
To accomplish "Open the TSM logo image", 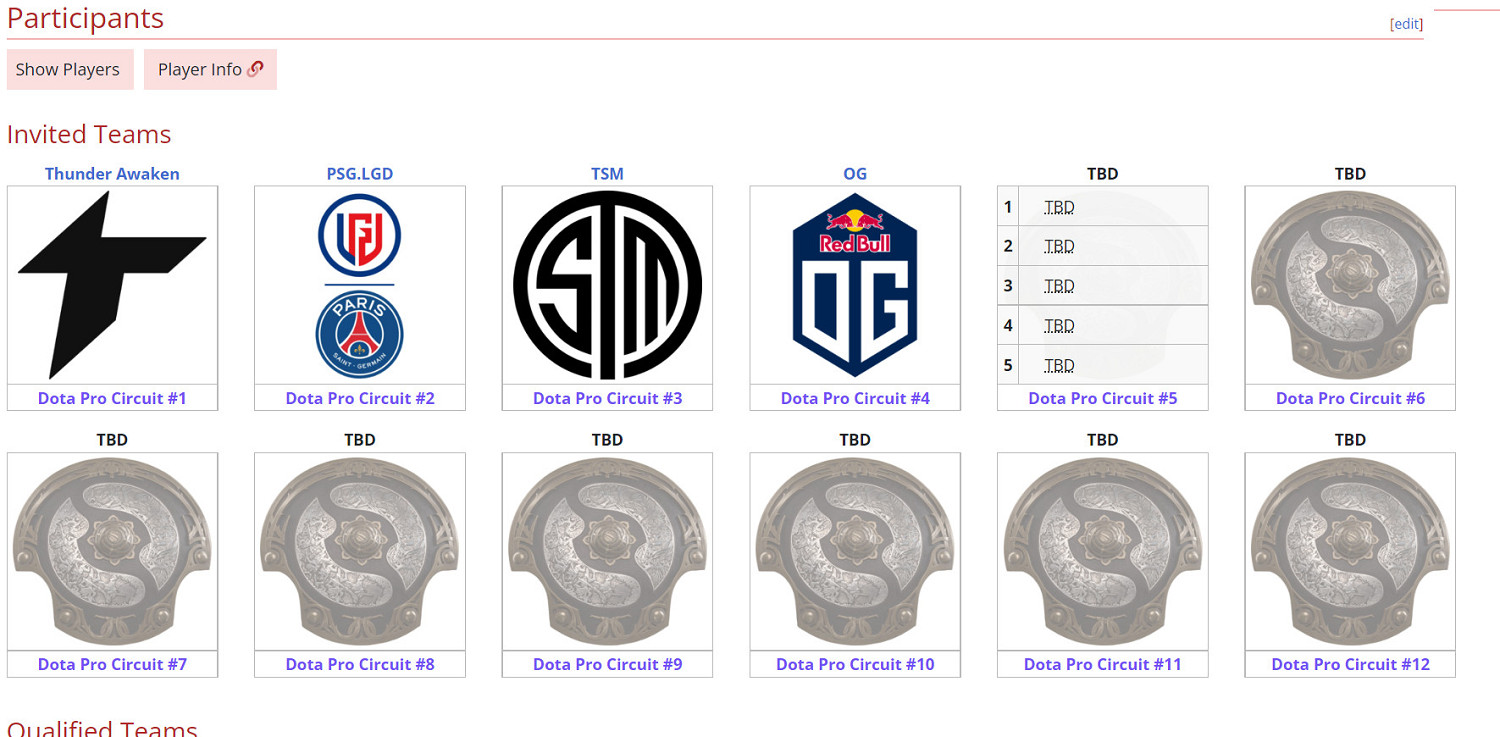I will point(607,285).
